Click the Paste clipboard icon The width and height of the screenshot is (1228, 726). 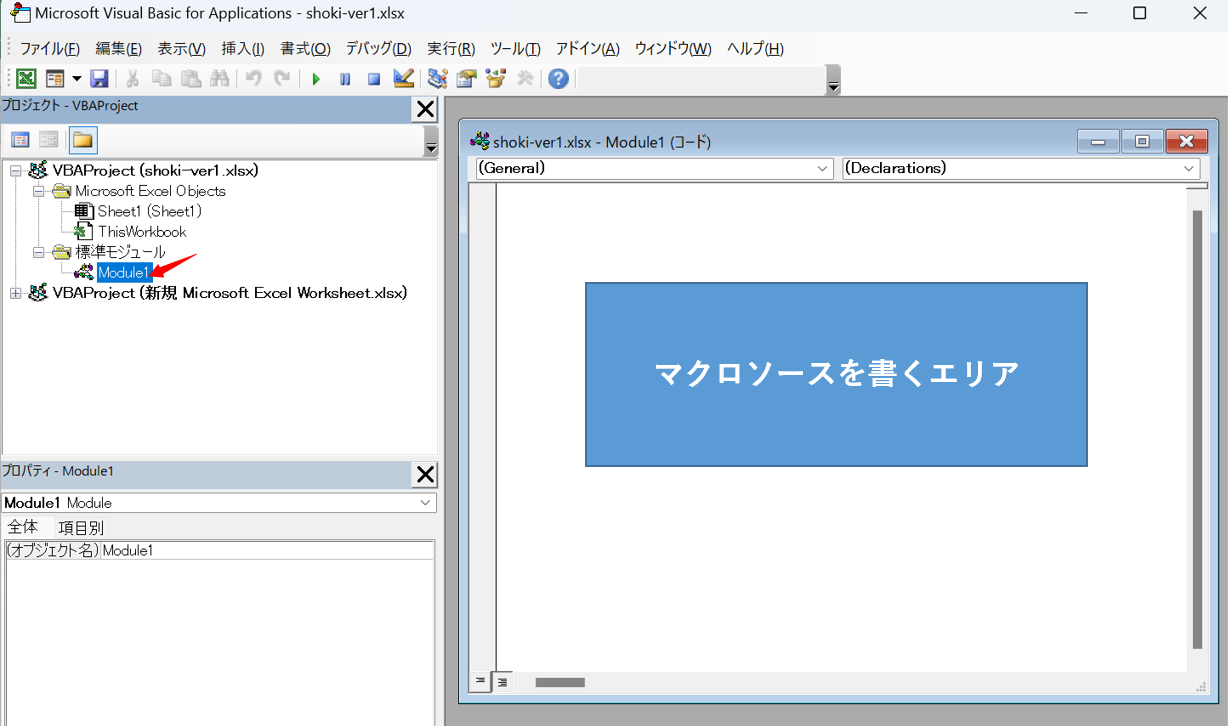pyautogui.click(x=191, y=79)
